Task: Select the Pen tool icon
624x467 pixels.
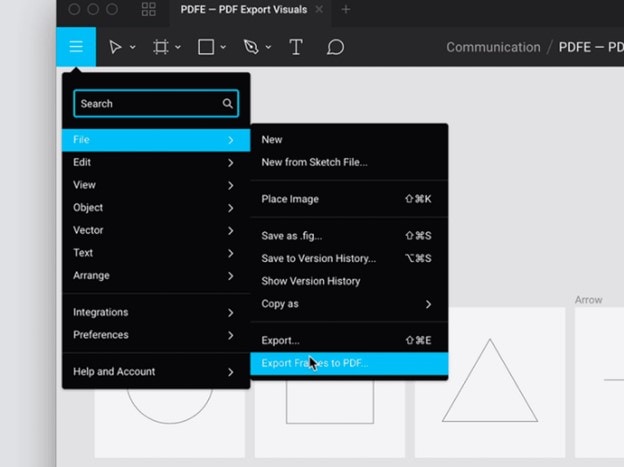Action: point(251,47)
